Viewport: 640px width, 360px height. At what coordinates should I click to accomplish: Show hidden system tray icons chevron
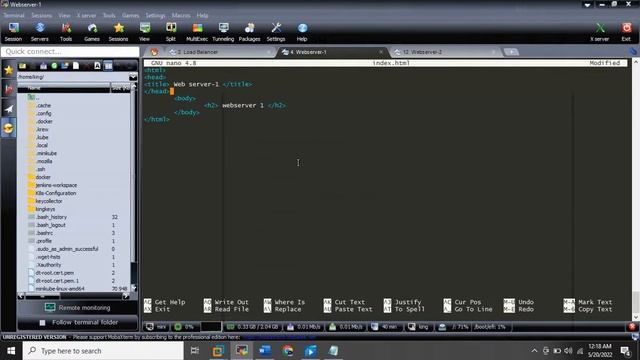click(x=534, y=351)
